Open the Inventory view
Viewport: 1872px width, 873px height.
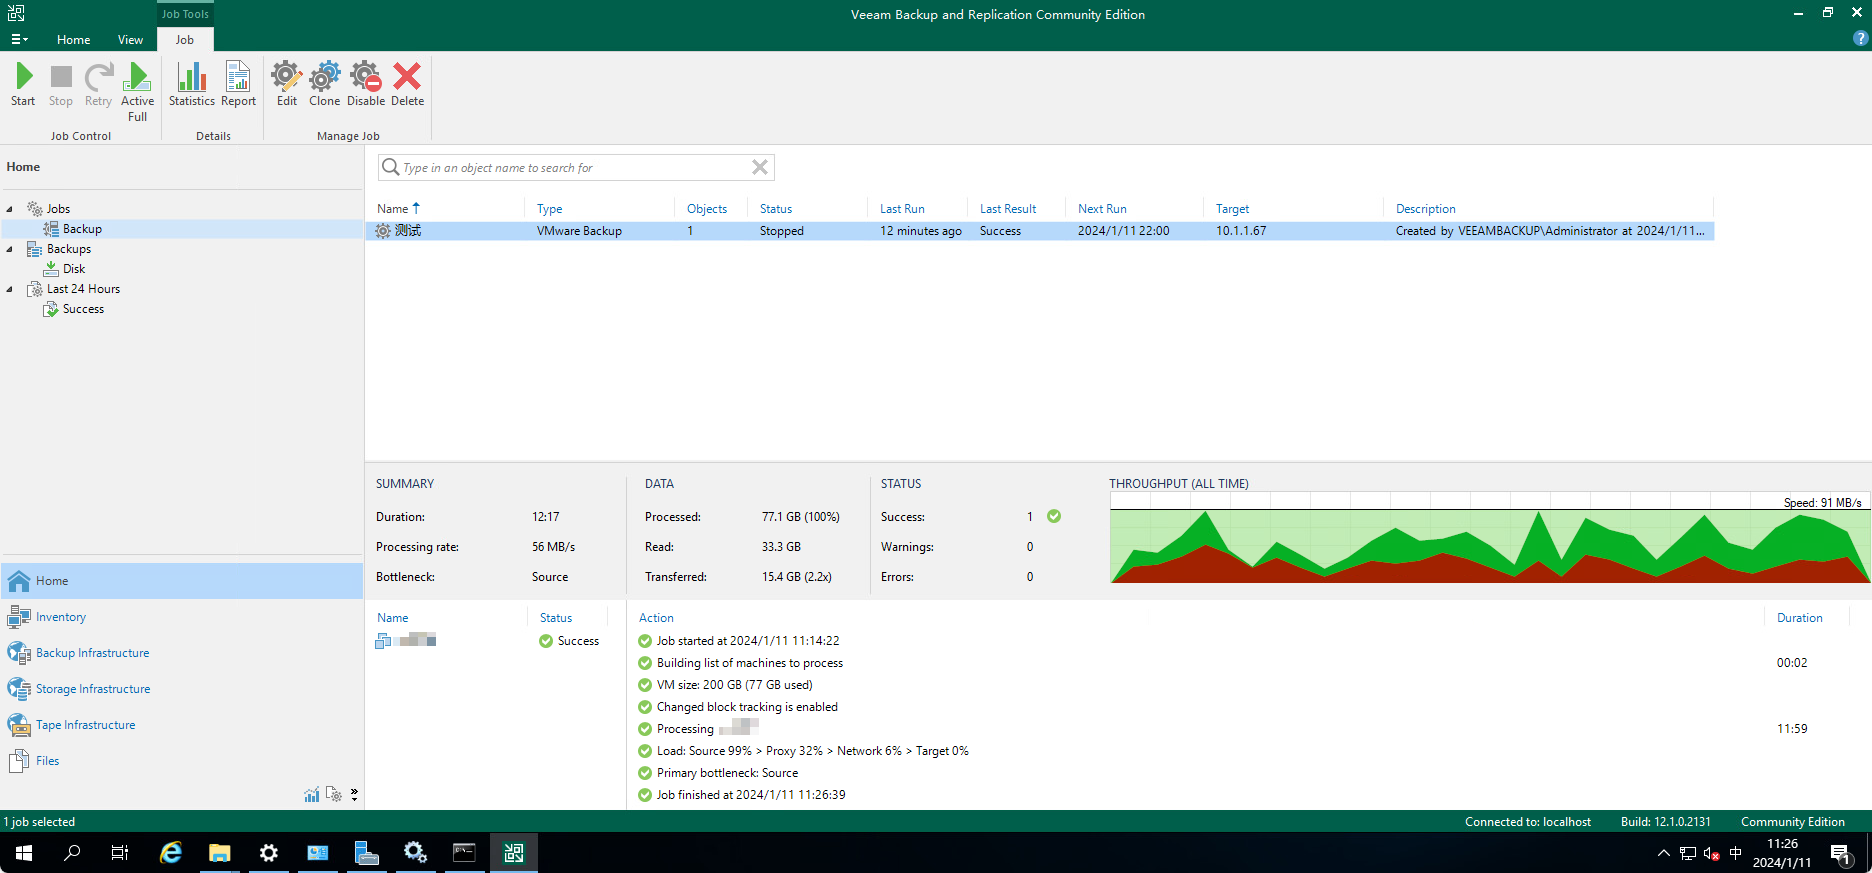click(x=182, y=617)
